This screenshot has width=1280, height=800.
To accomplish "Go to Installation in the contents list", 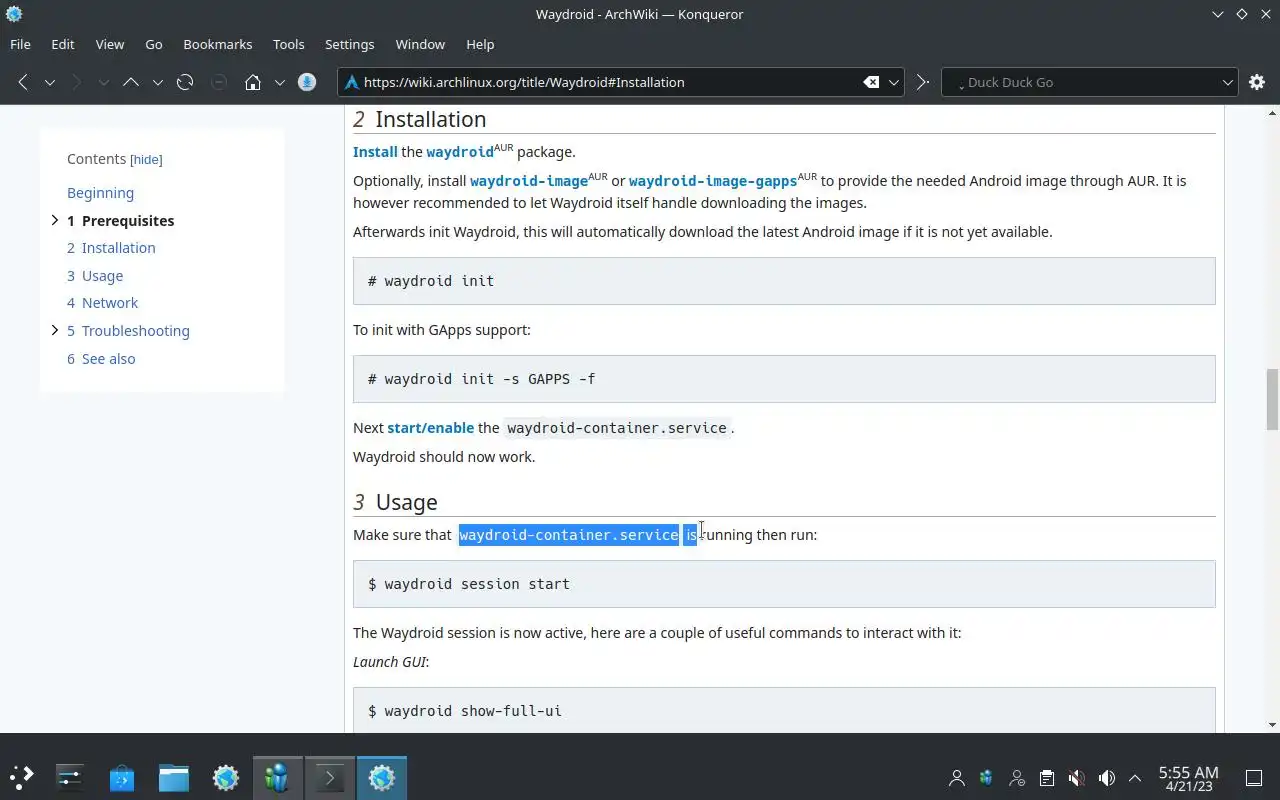I will coord(111,248).
